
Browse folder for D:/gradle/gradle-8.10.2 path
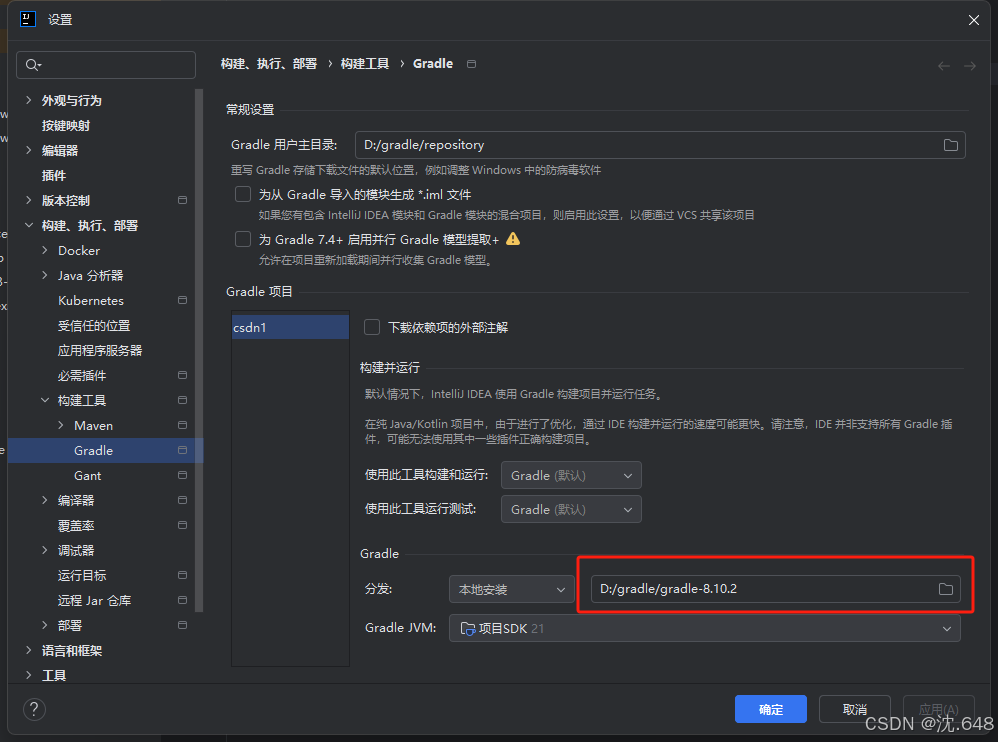tap(946, 589)
